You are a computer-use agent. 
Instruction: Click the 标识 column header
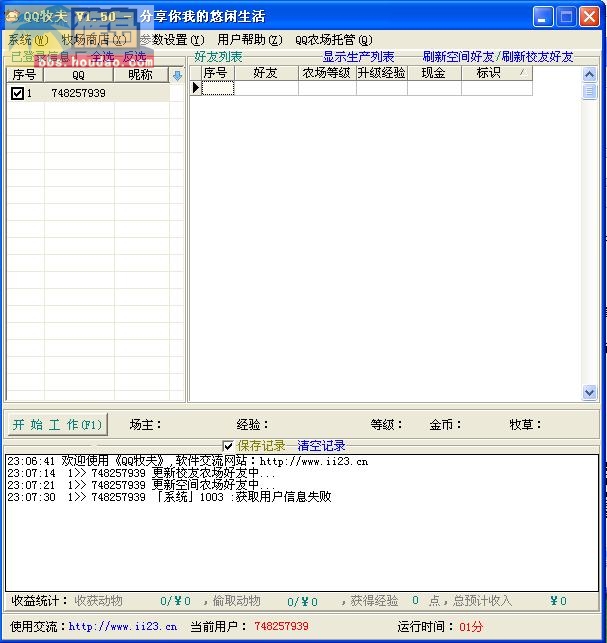click(497, 73)
